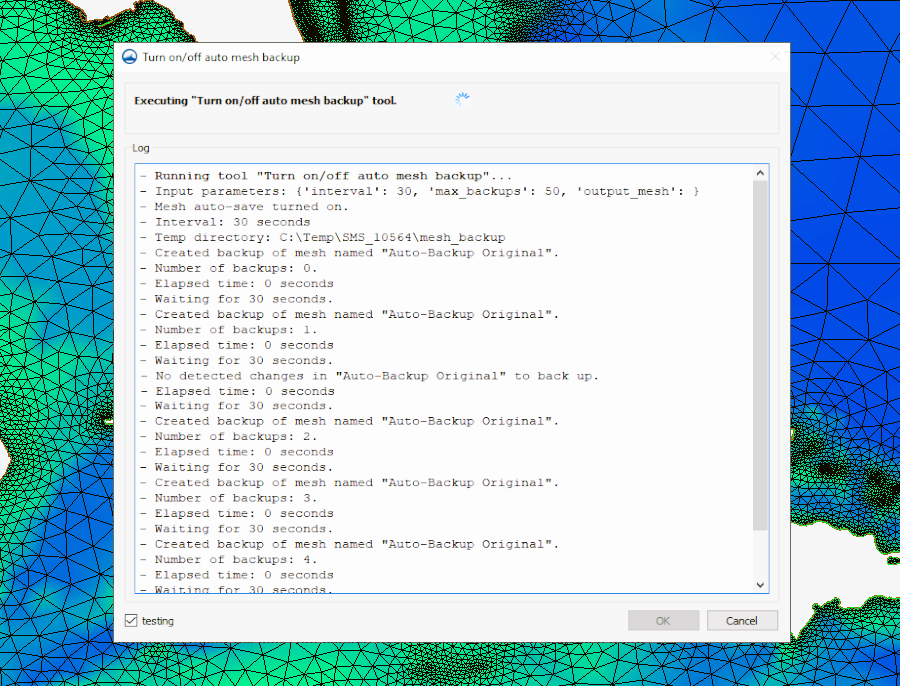Click the Log section label

click(140, 147)
